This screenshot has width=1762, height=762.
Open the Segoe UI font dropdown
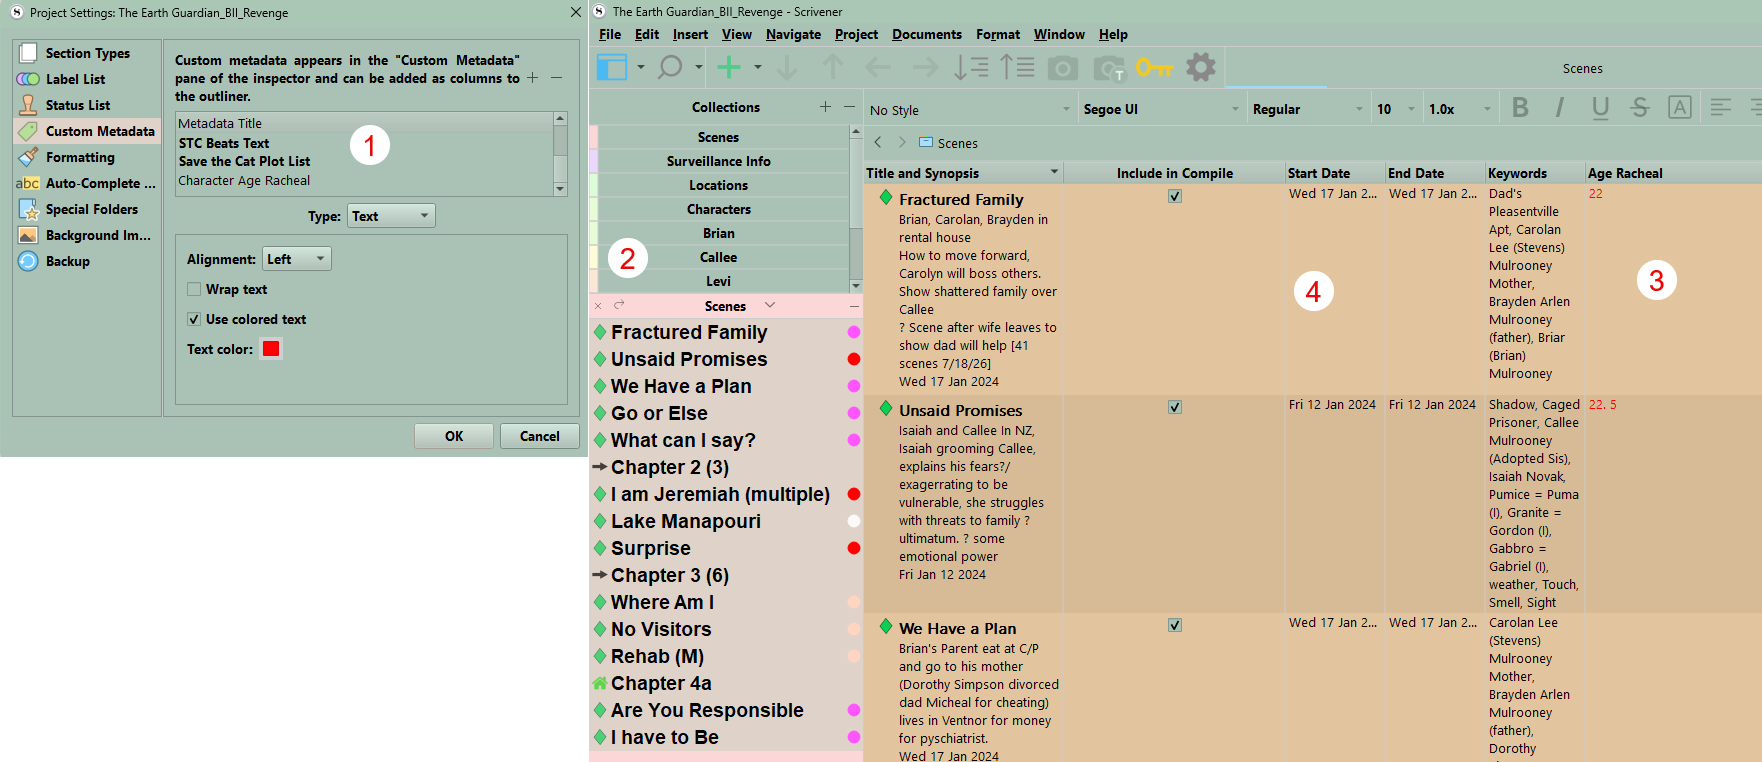[1161, 109]
